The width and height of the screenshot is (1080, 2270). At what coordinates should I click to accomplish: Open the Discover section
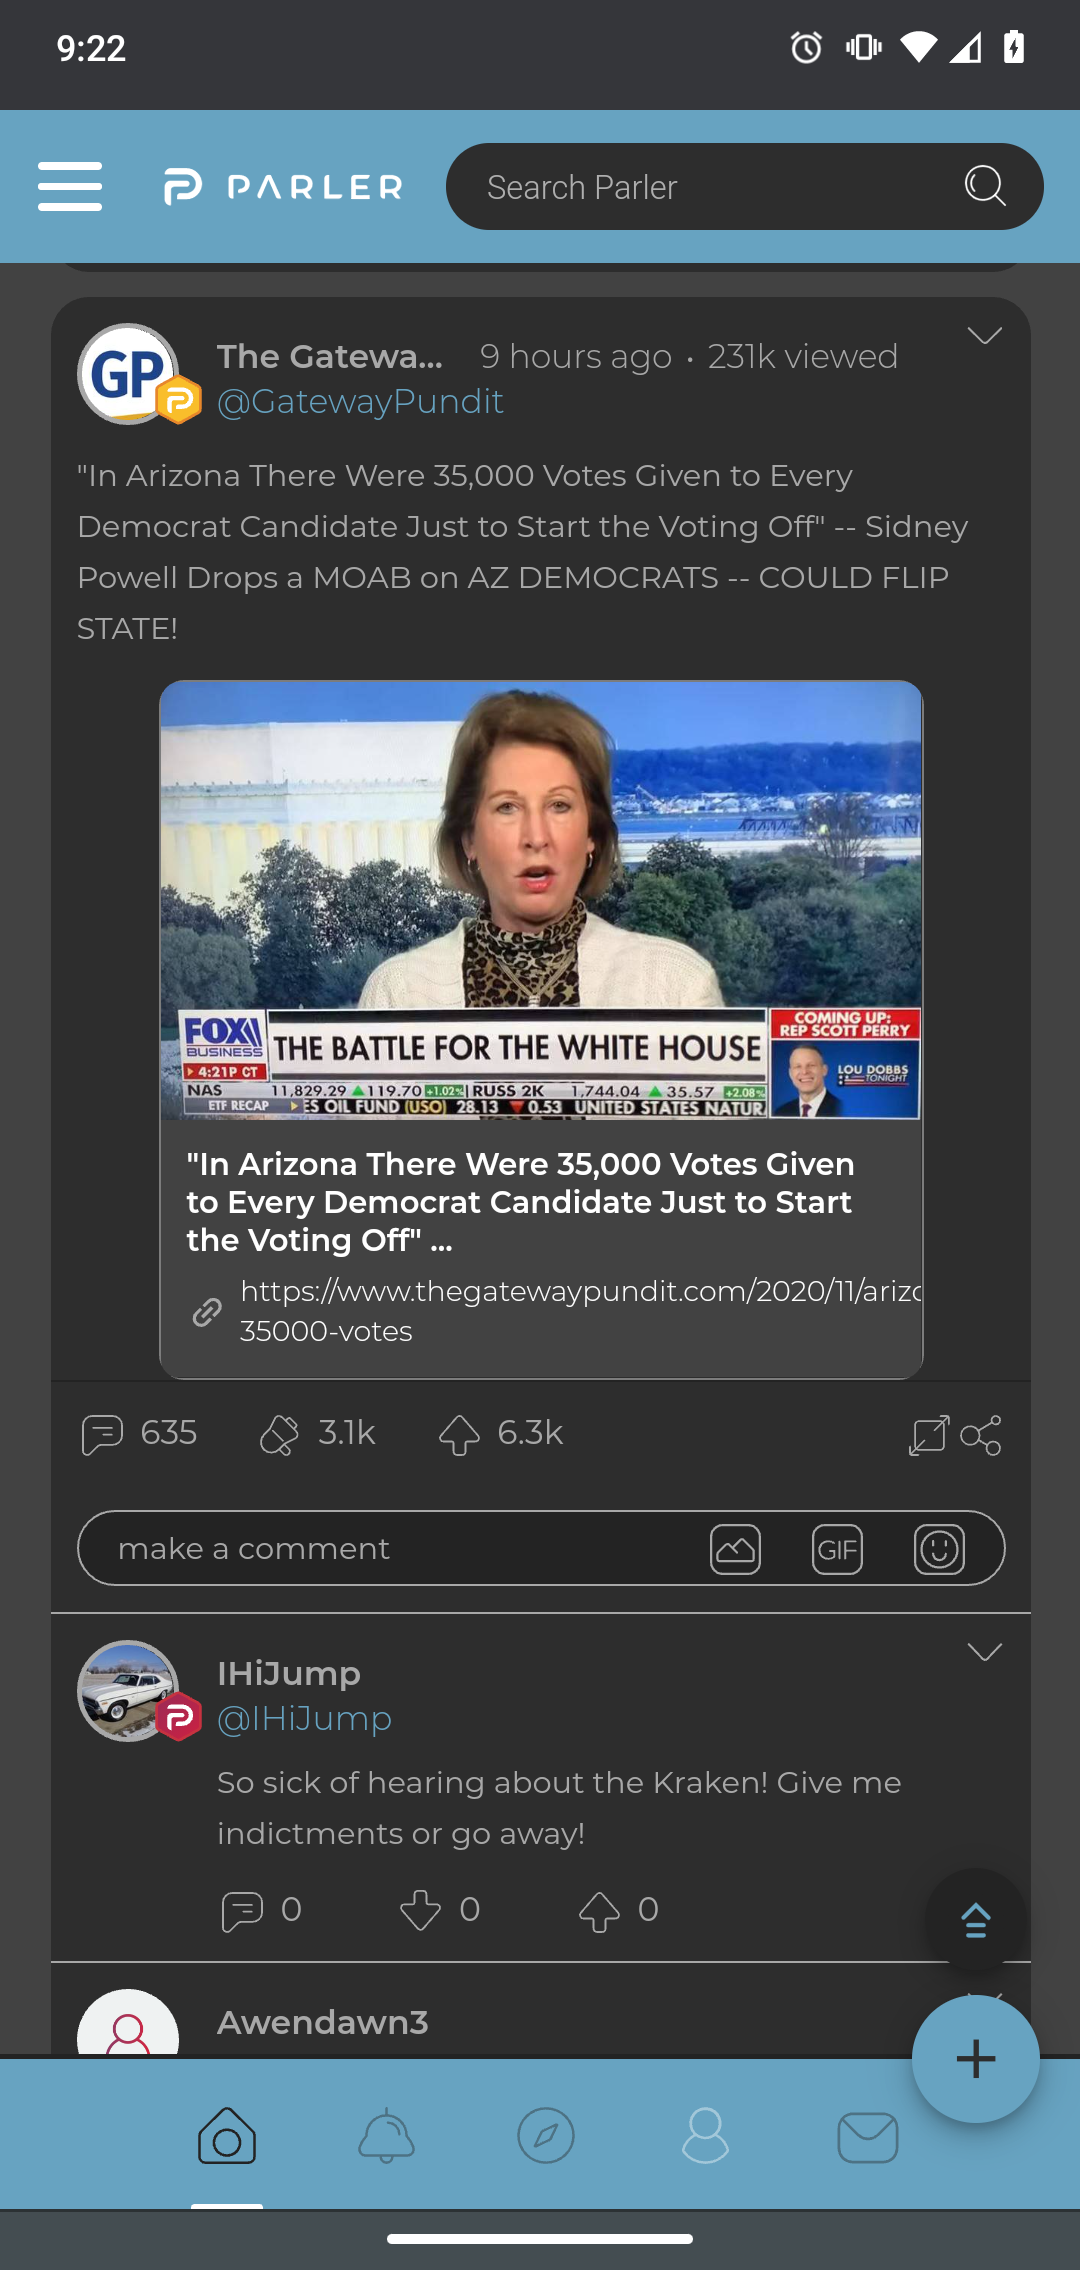546,2136
